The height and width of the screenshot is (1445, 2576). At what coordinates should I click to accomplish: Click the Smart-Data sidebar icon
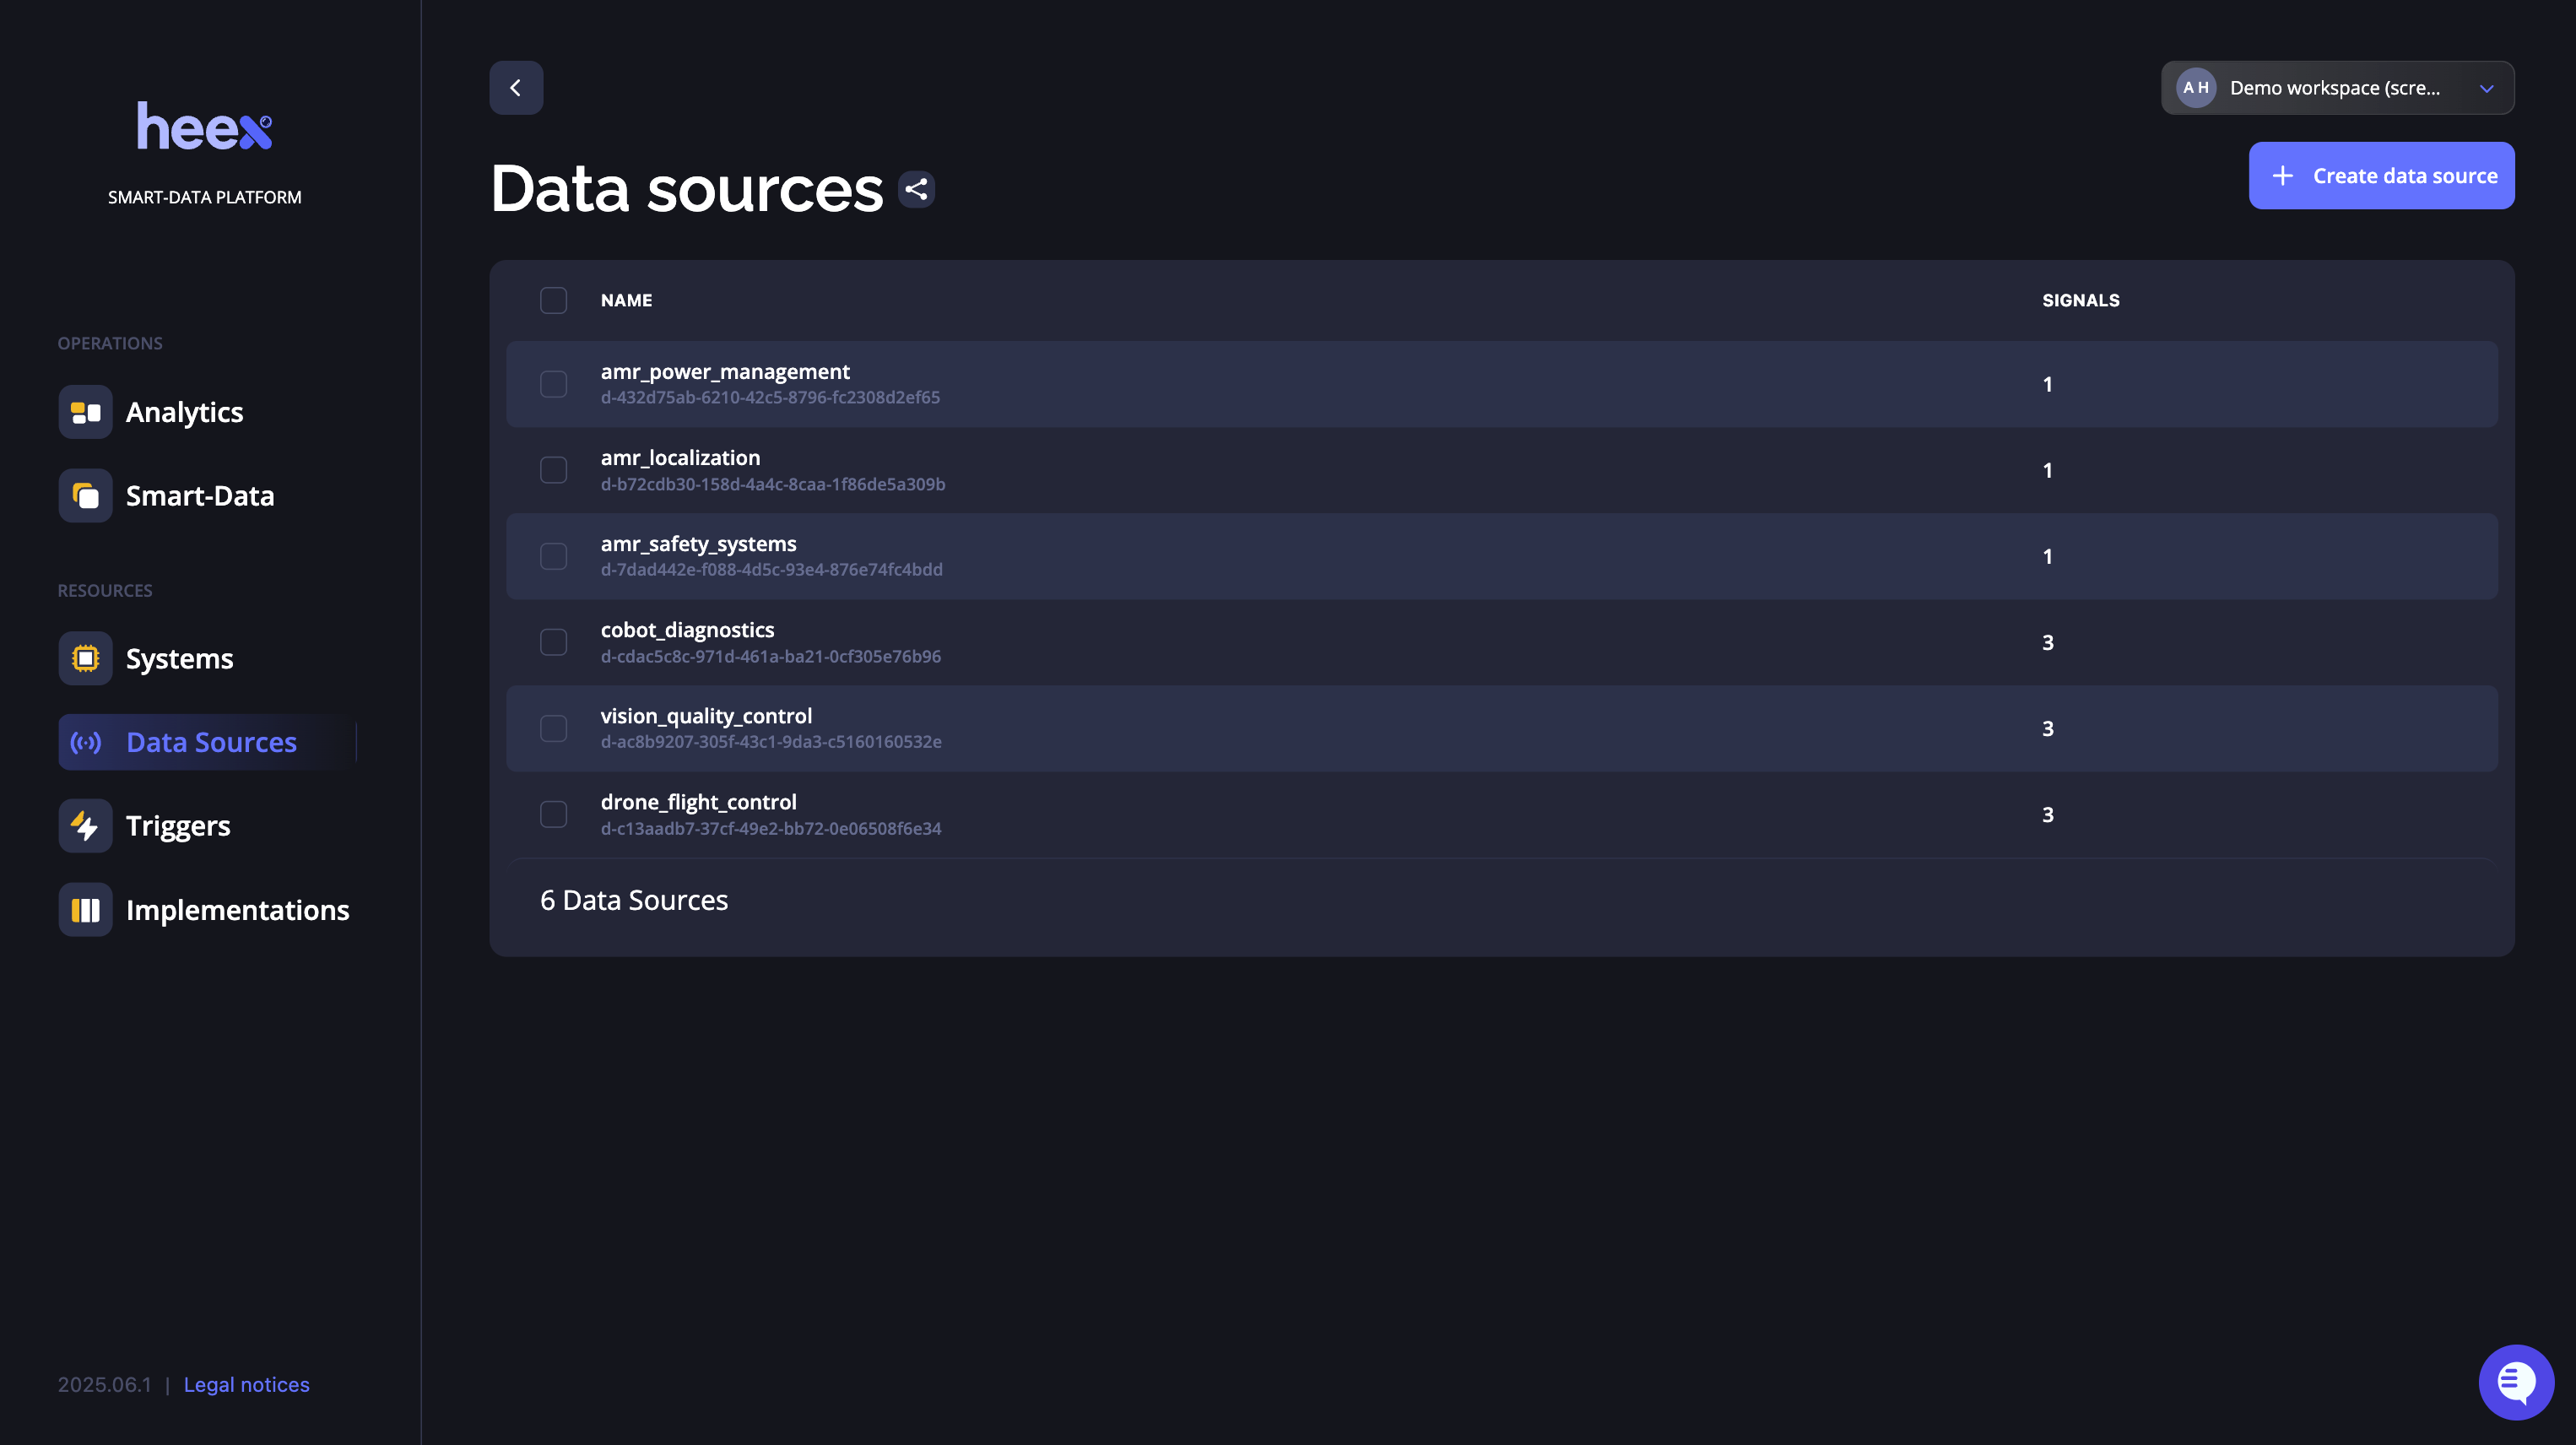[x=85, y=496]
